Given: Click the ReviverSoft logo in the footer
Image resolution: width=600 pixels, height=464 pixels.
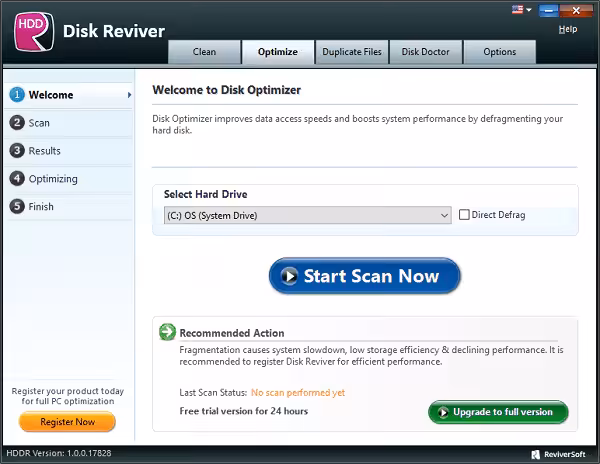Looking at the screenshot, I should 558,453.
